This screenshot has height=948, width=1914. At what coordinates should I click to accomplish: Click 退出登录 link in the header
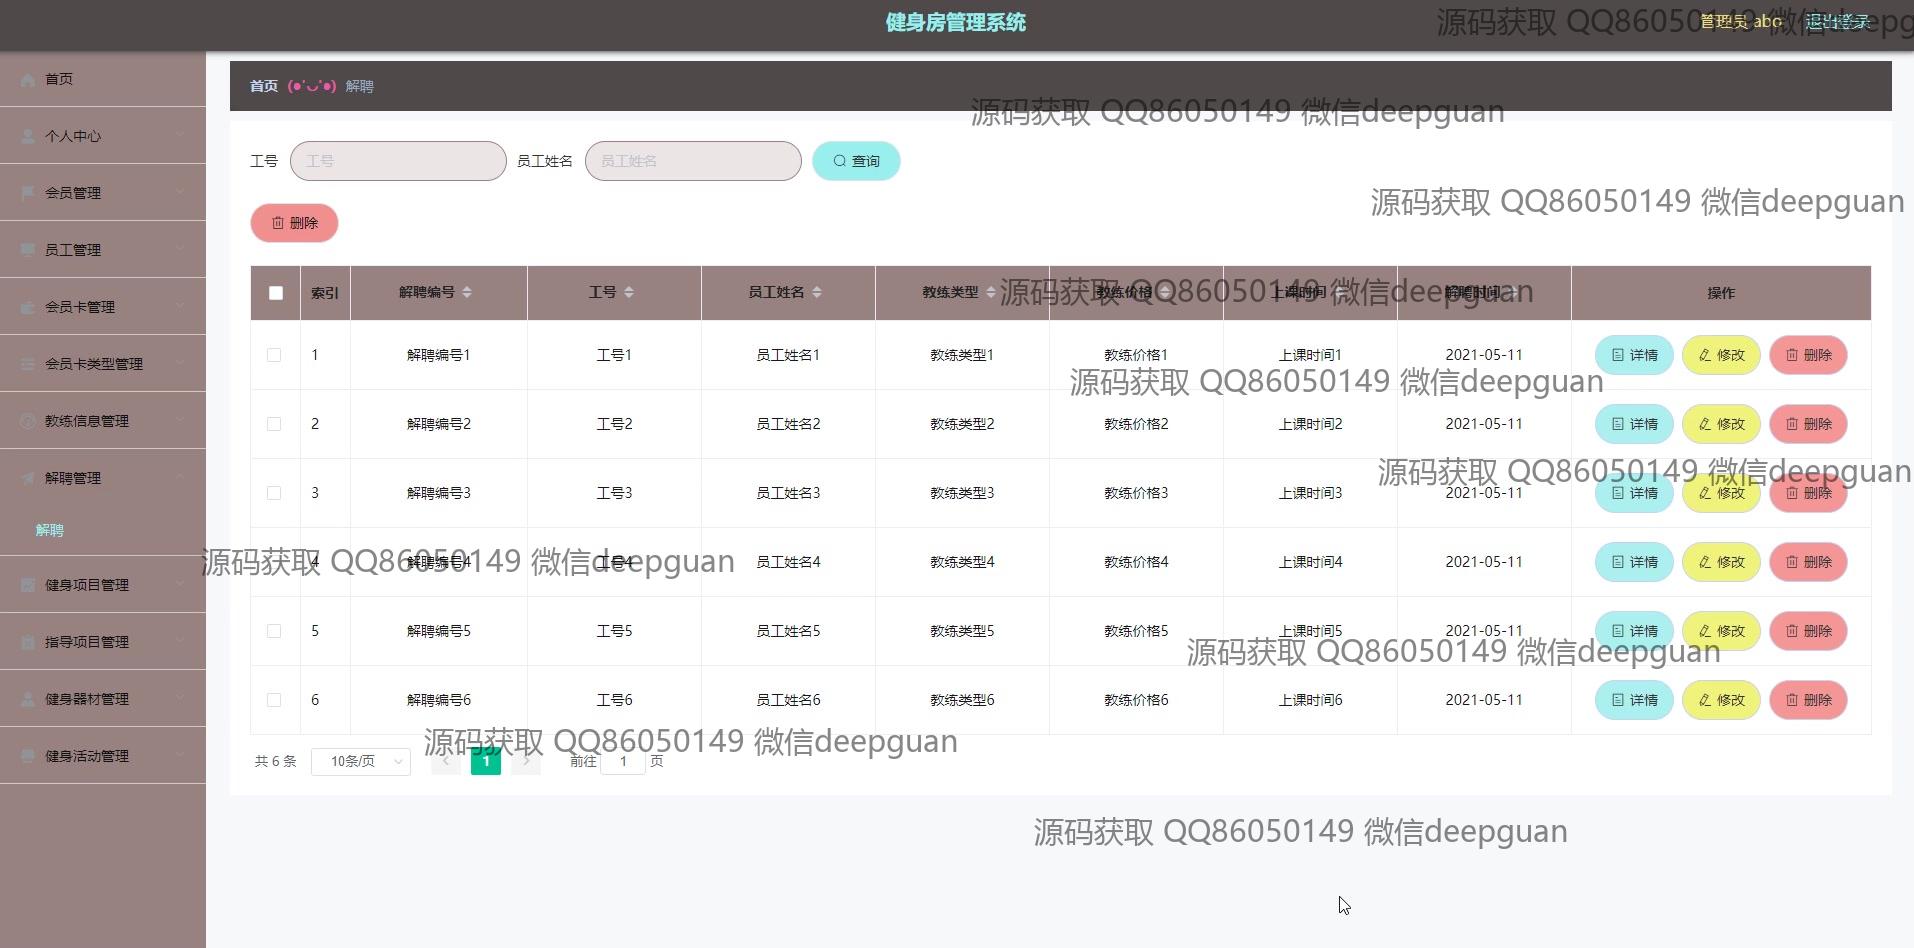tap(1837, 22)
